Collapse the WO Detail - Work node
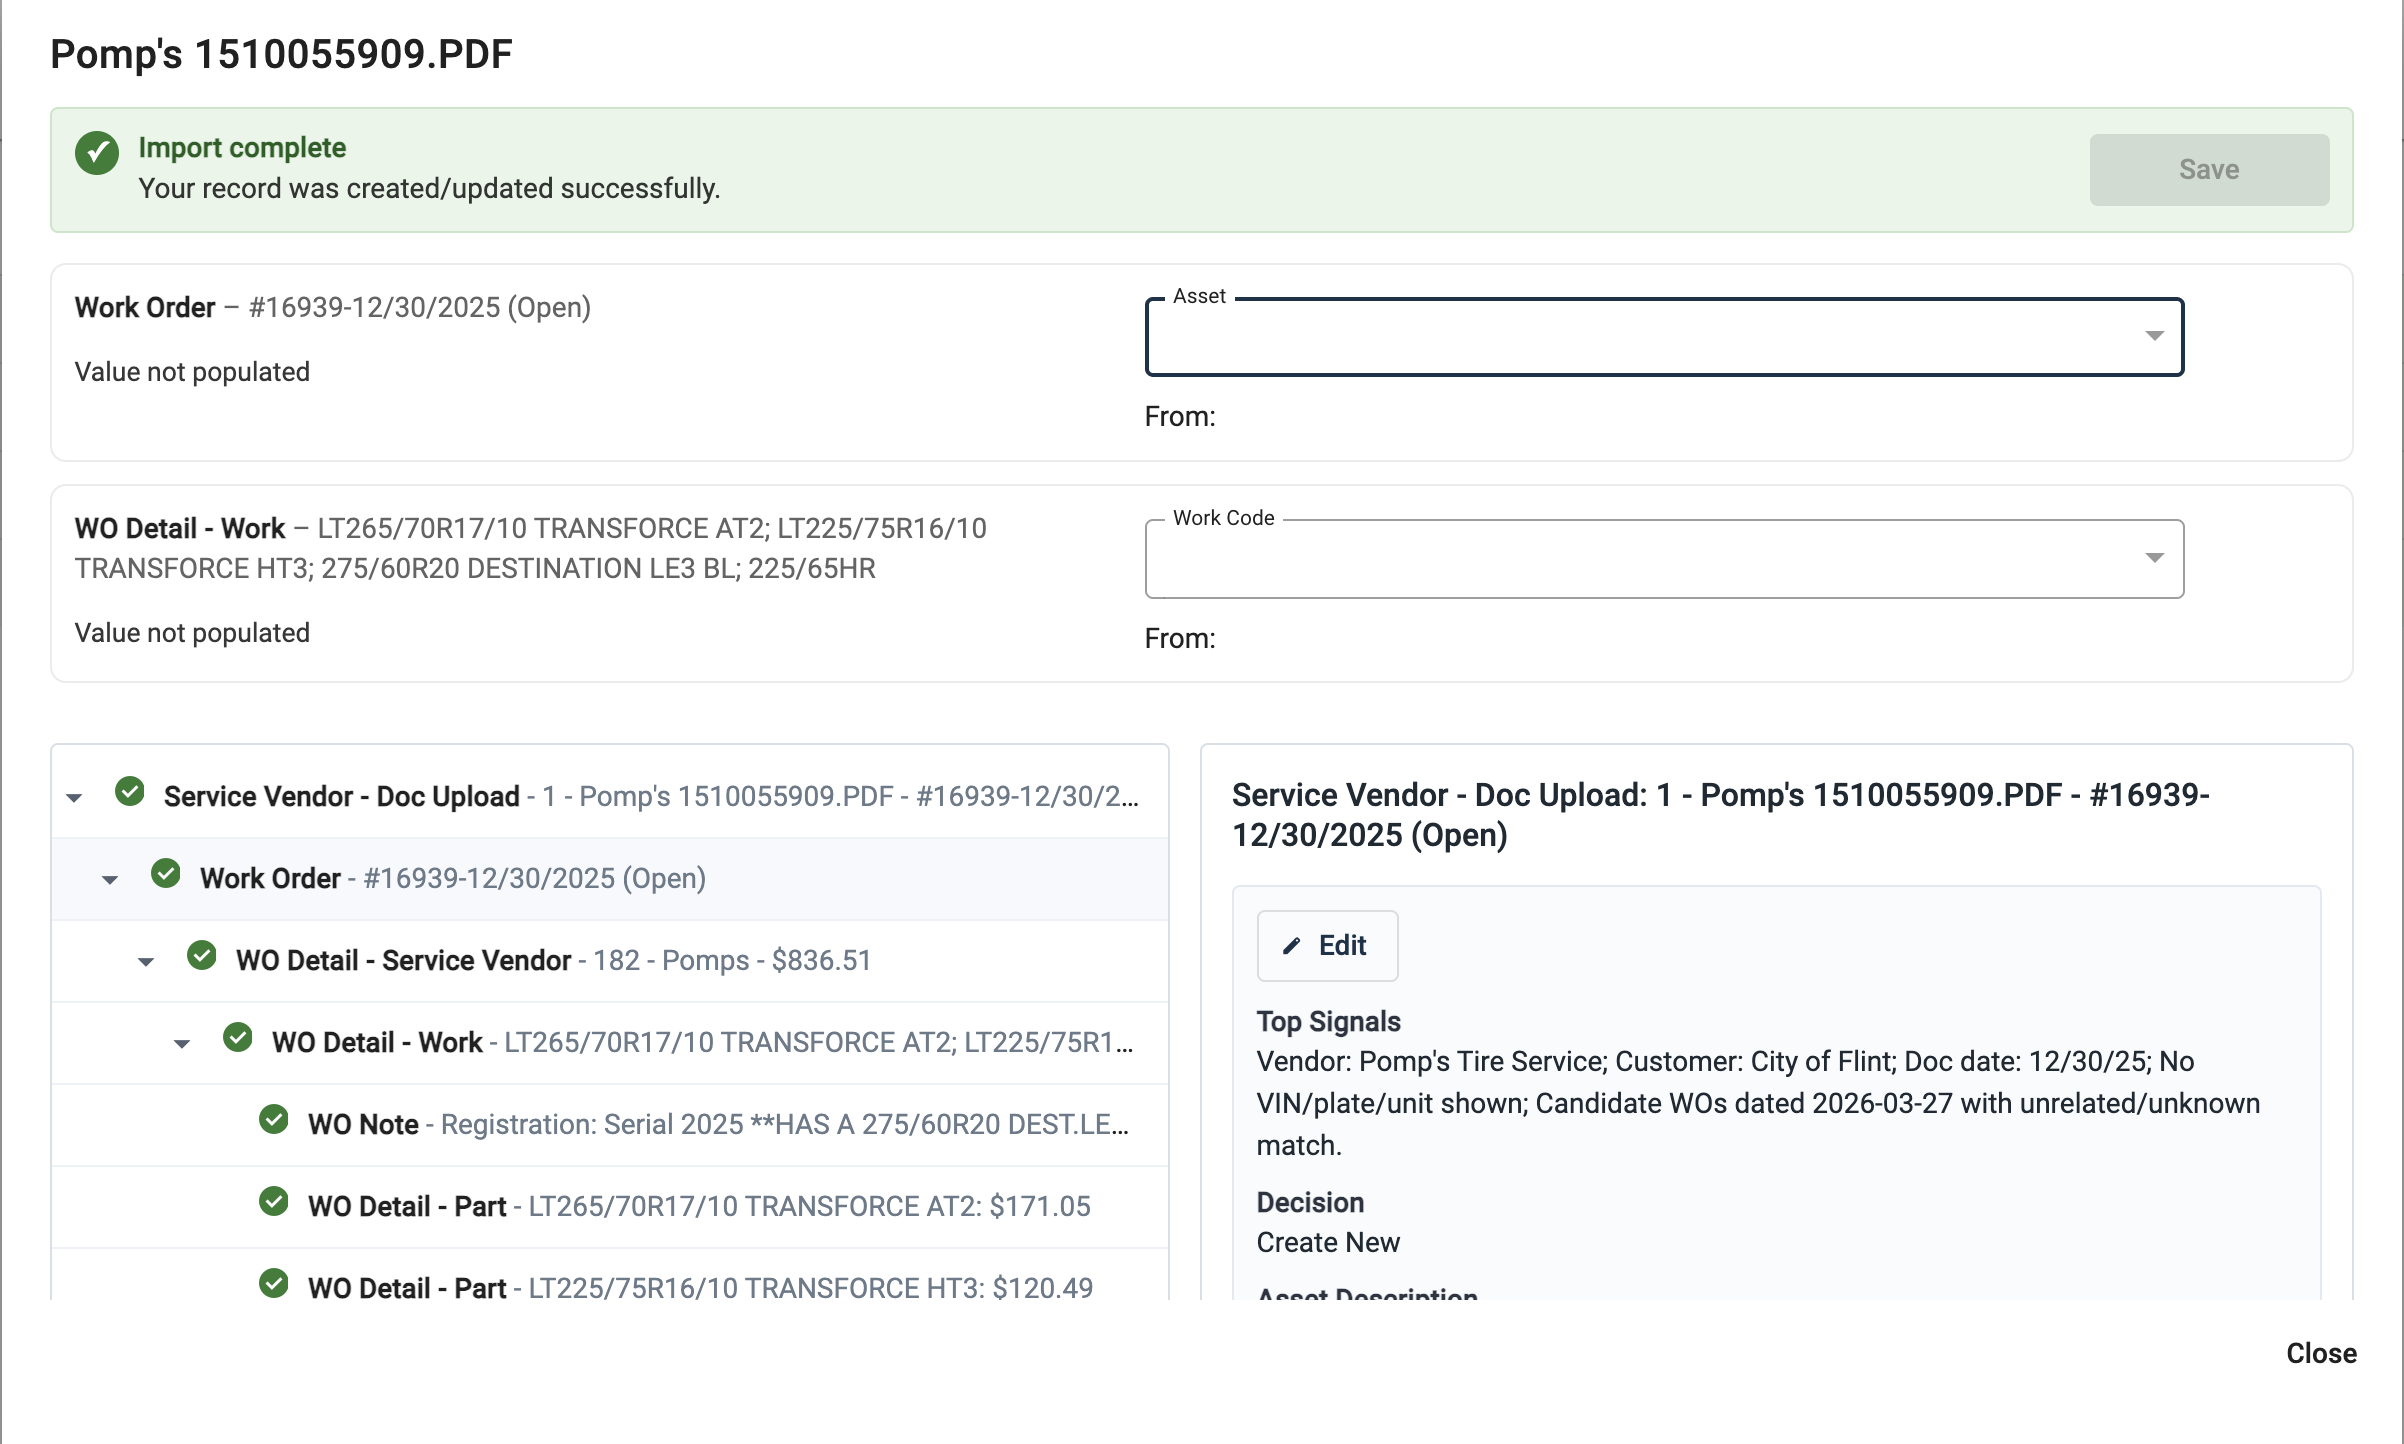This screenshot has width=2404, height=1444. coord(182,1044)
